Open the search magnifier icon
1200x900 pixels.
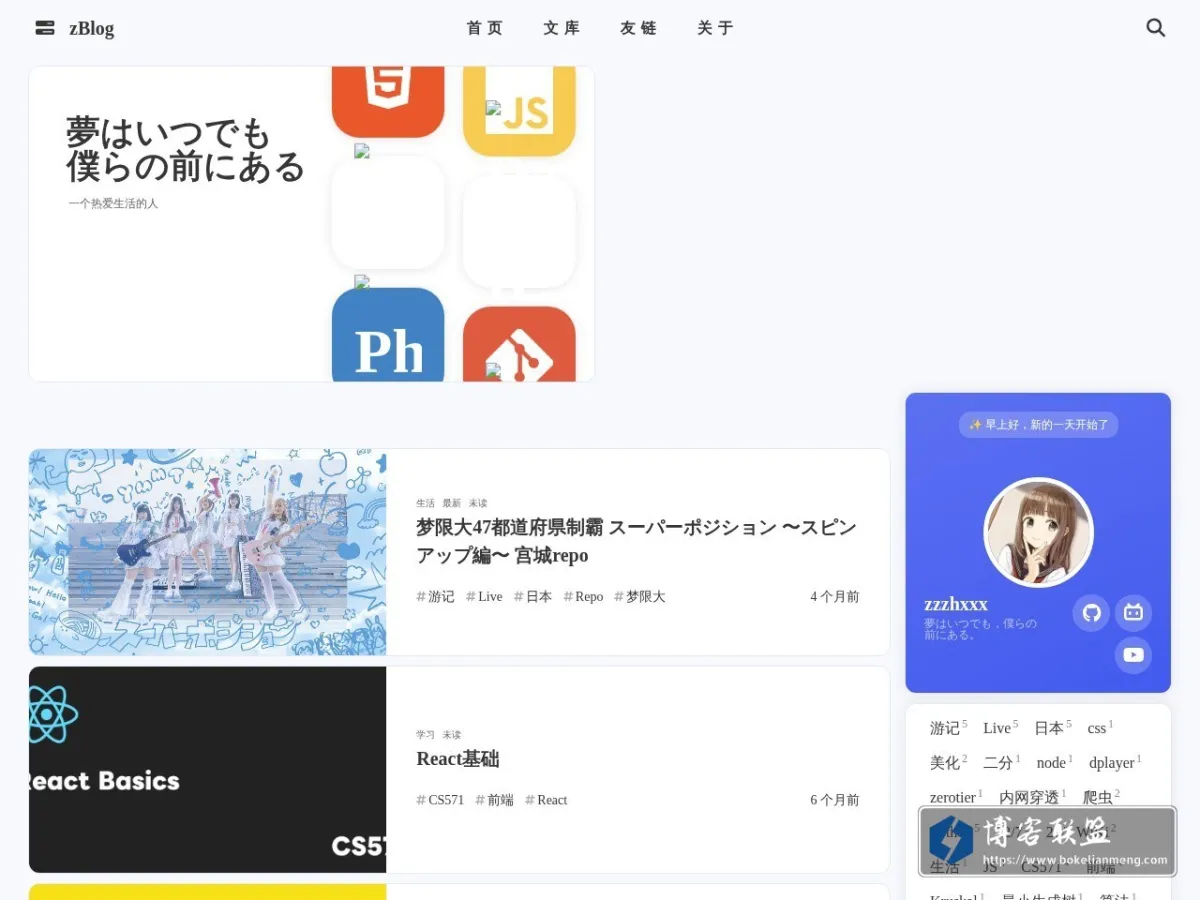pyautogui.click(x=1156, y=28)
